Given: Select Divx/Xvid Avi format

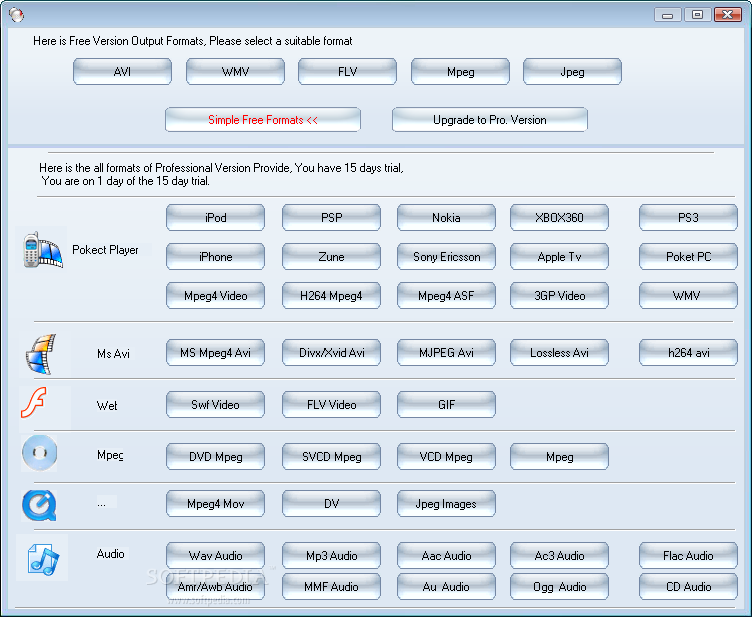Looking at the screenshot, I should (331, 353).
